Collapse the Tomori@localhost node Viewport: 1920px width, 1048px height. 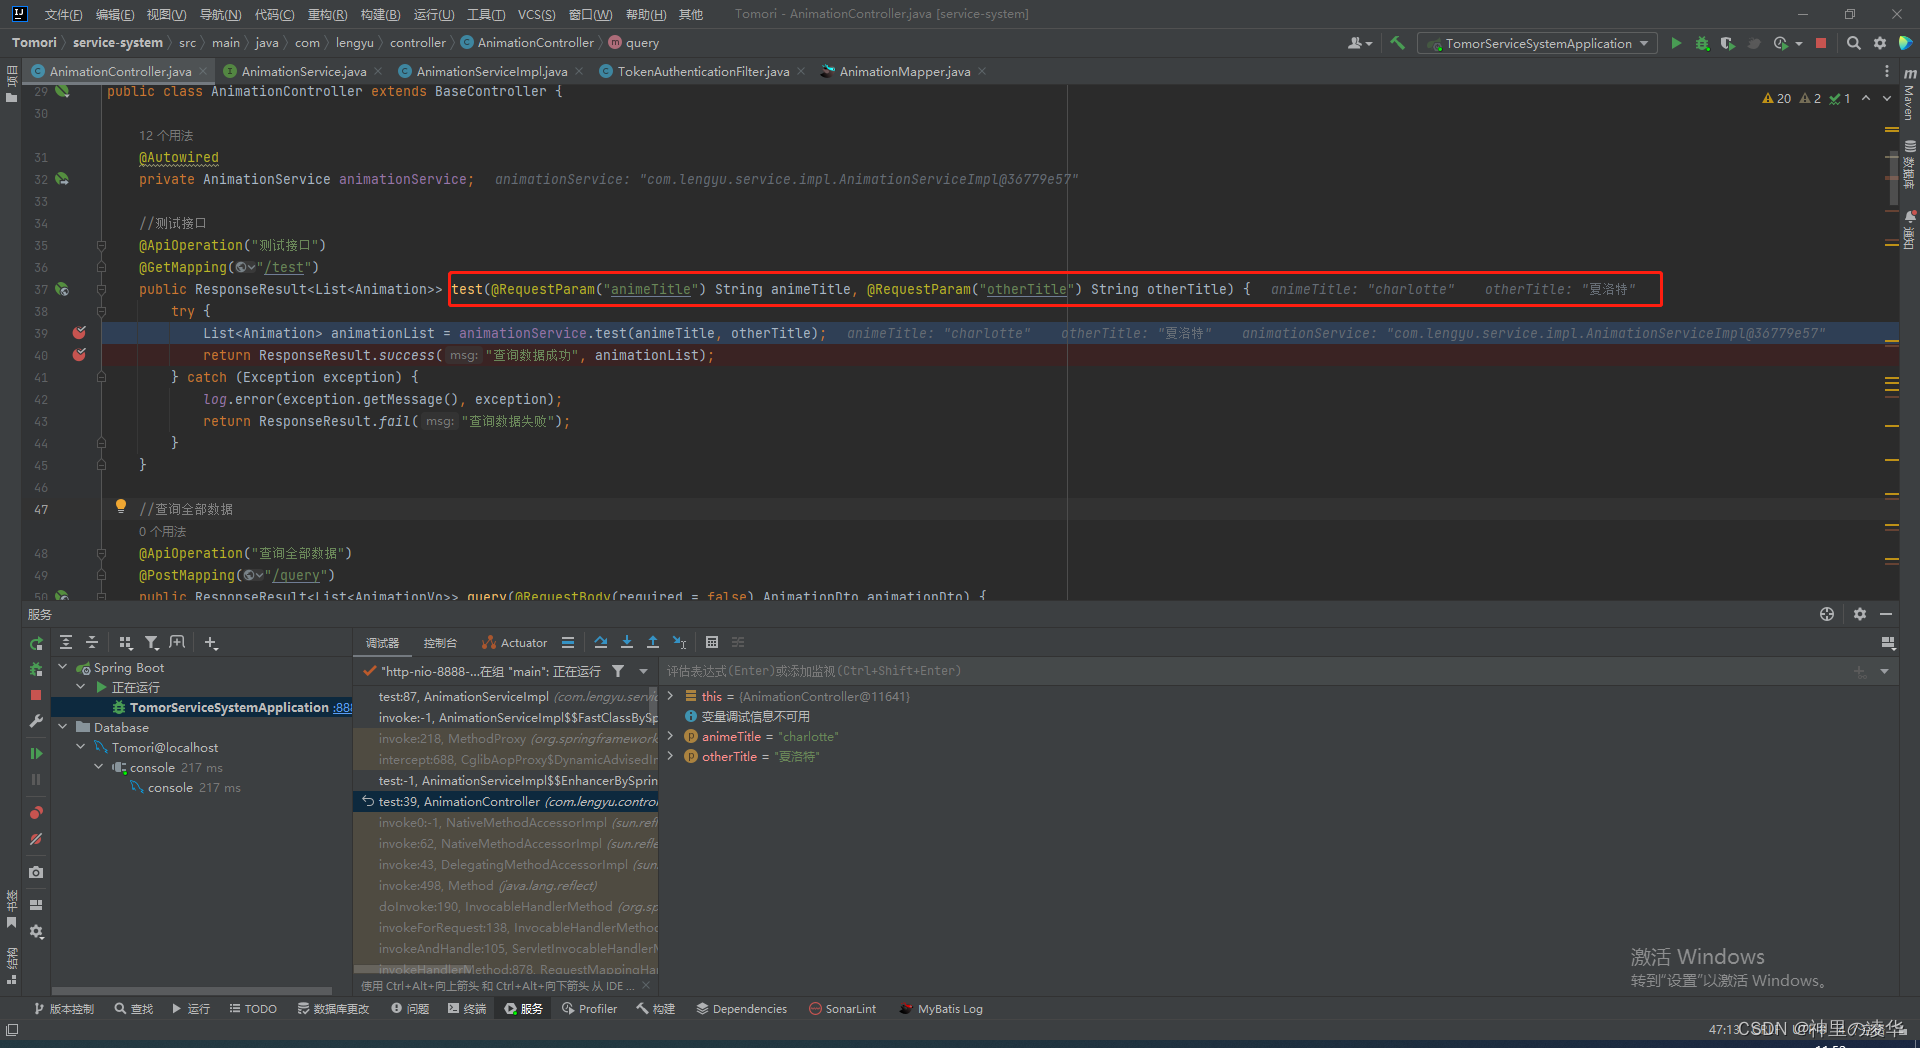[x=81, y=747]
